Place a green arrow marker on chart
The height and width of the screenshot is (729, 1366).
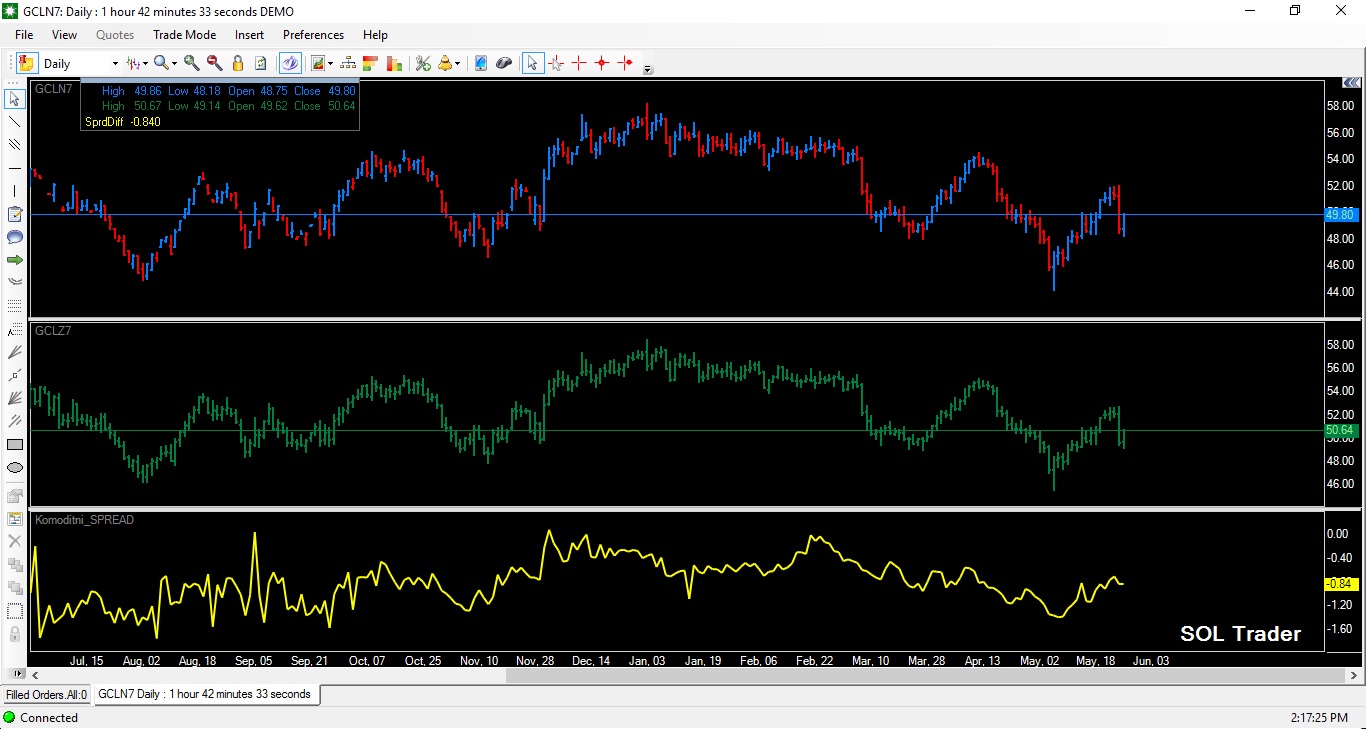click(15, 260)
